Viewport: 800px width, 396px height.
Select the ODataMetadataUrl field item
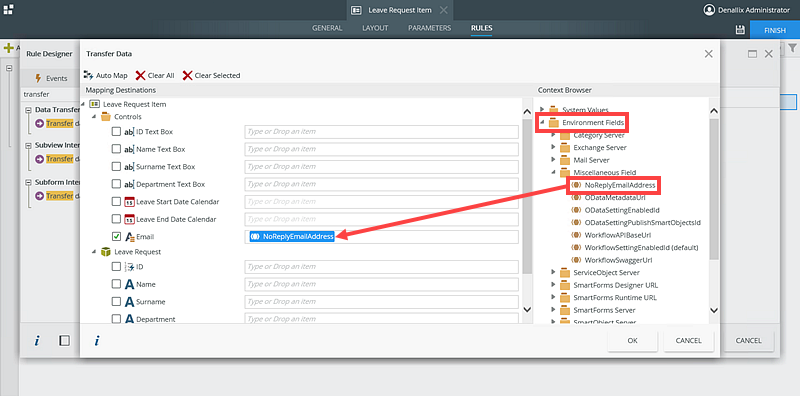click(x=615, y=197)
